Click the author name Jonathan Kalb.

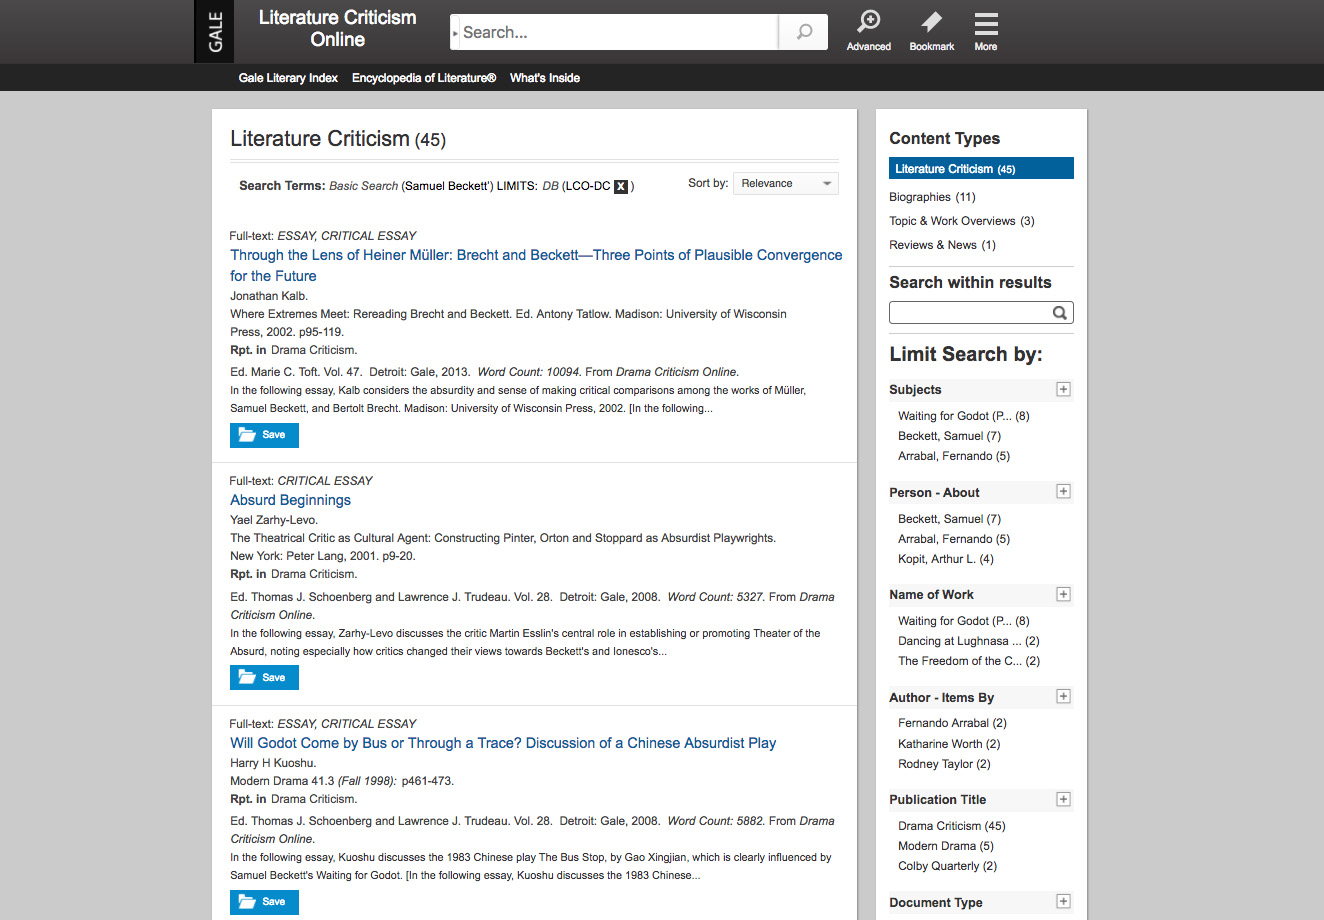point(269,296)
